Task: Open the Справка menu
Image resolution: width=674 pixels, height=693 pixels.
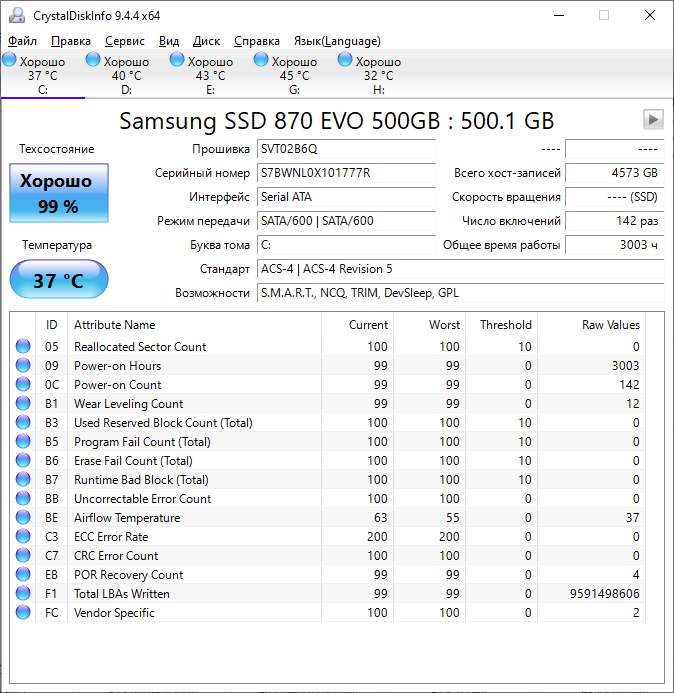Action: point(257,41)
